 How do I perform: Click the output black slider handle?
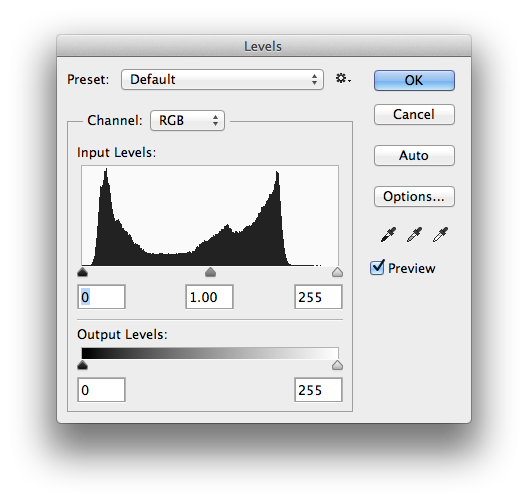(82, 365)
